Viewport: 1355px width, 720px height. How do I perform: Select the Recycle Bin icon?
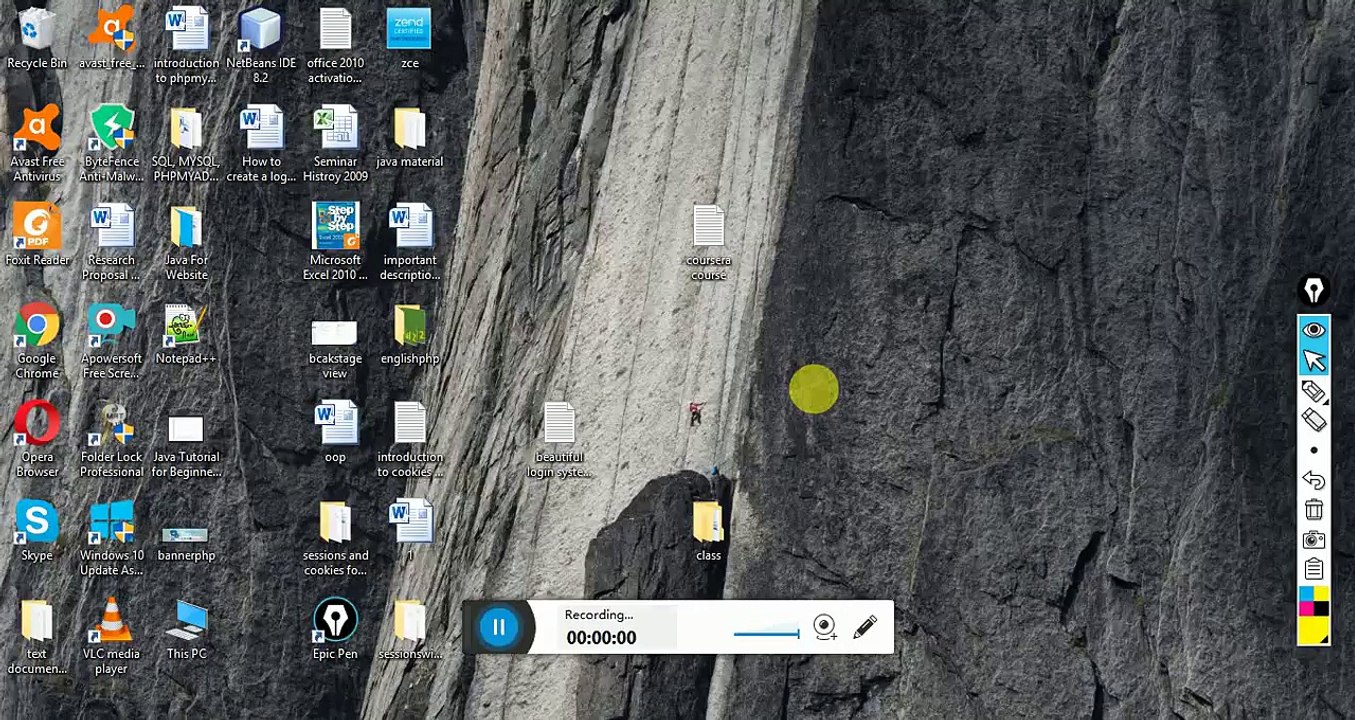(37, 40)
